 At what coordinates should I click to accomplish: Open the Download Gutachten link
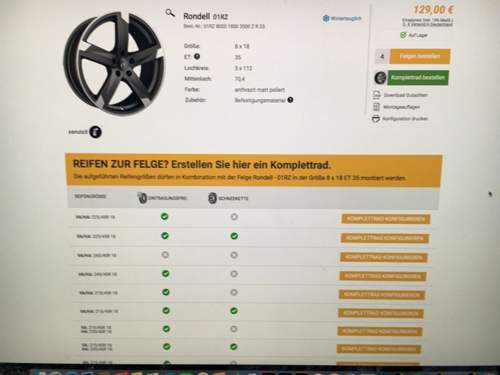[405, 95]
